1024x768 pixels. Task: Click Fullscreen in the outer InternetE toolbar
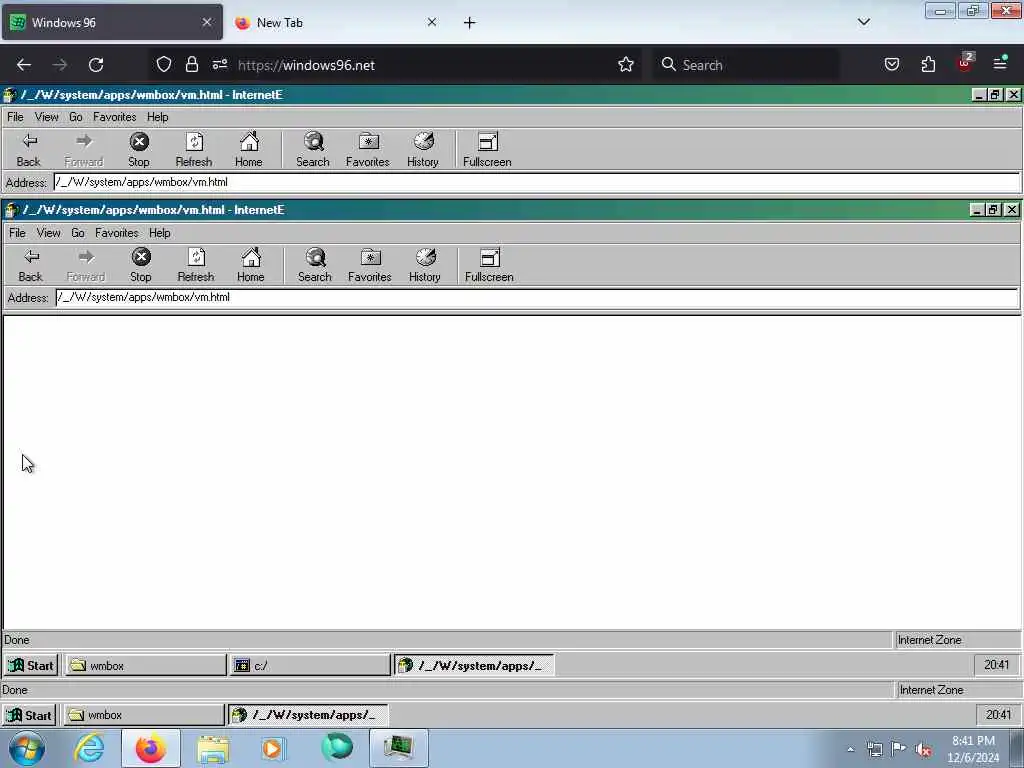pos(487,150)
